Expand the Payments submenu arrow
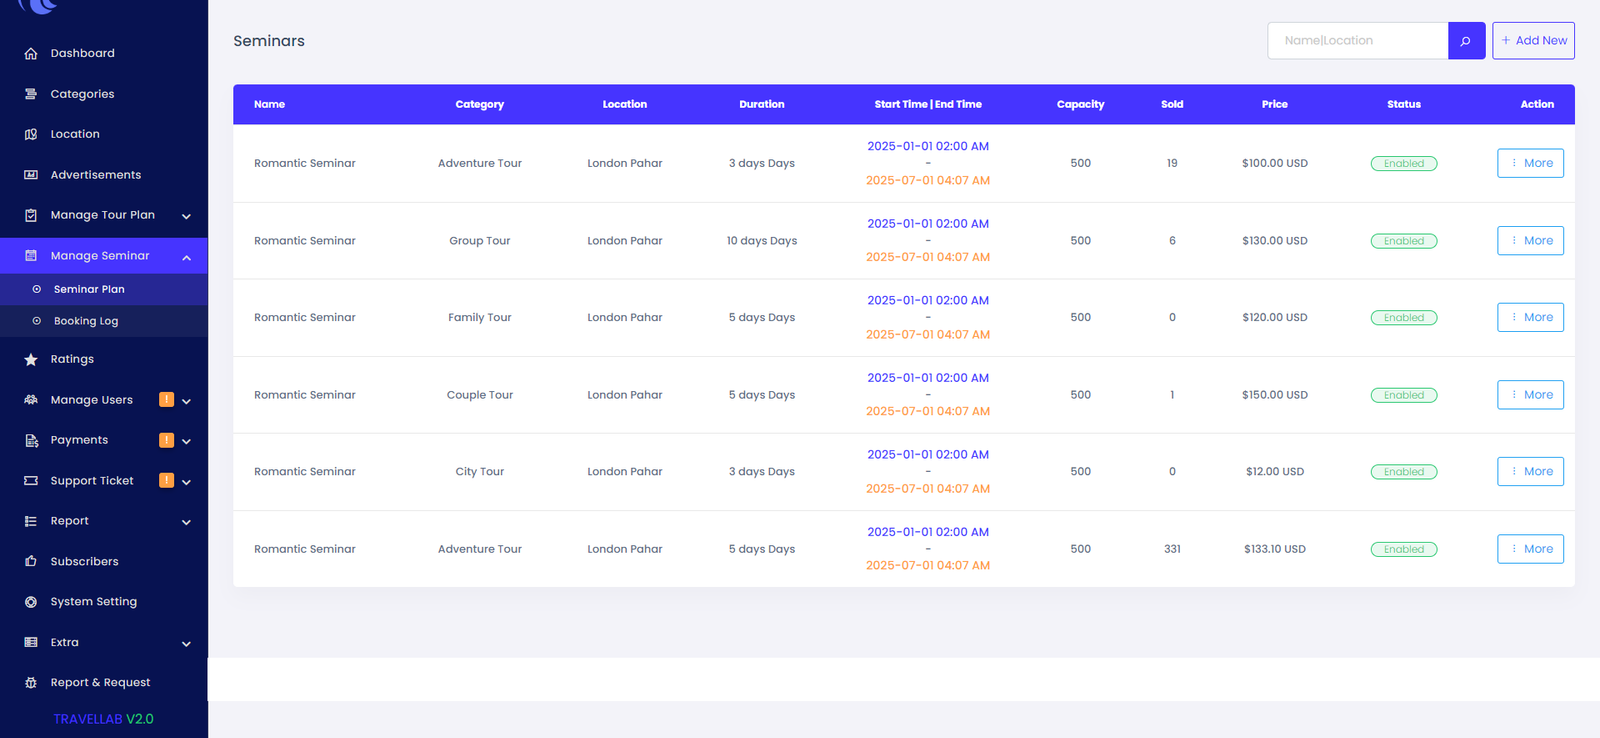The width and height of the screenshot is (1600, 738). 186,441
